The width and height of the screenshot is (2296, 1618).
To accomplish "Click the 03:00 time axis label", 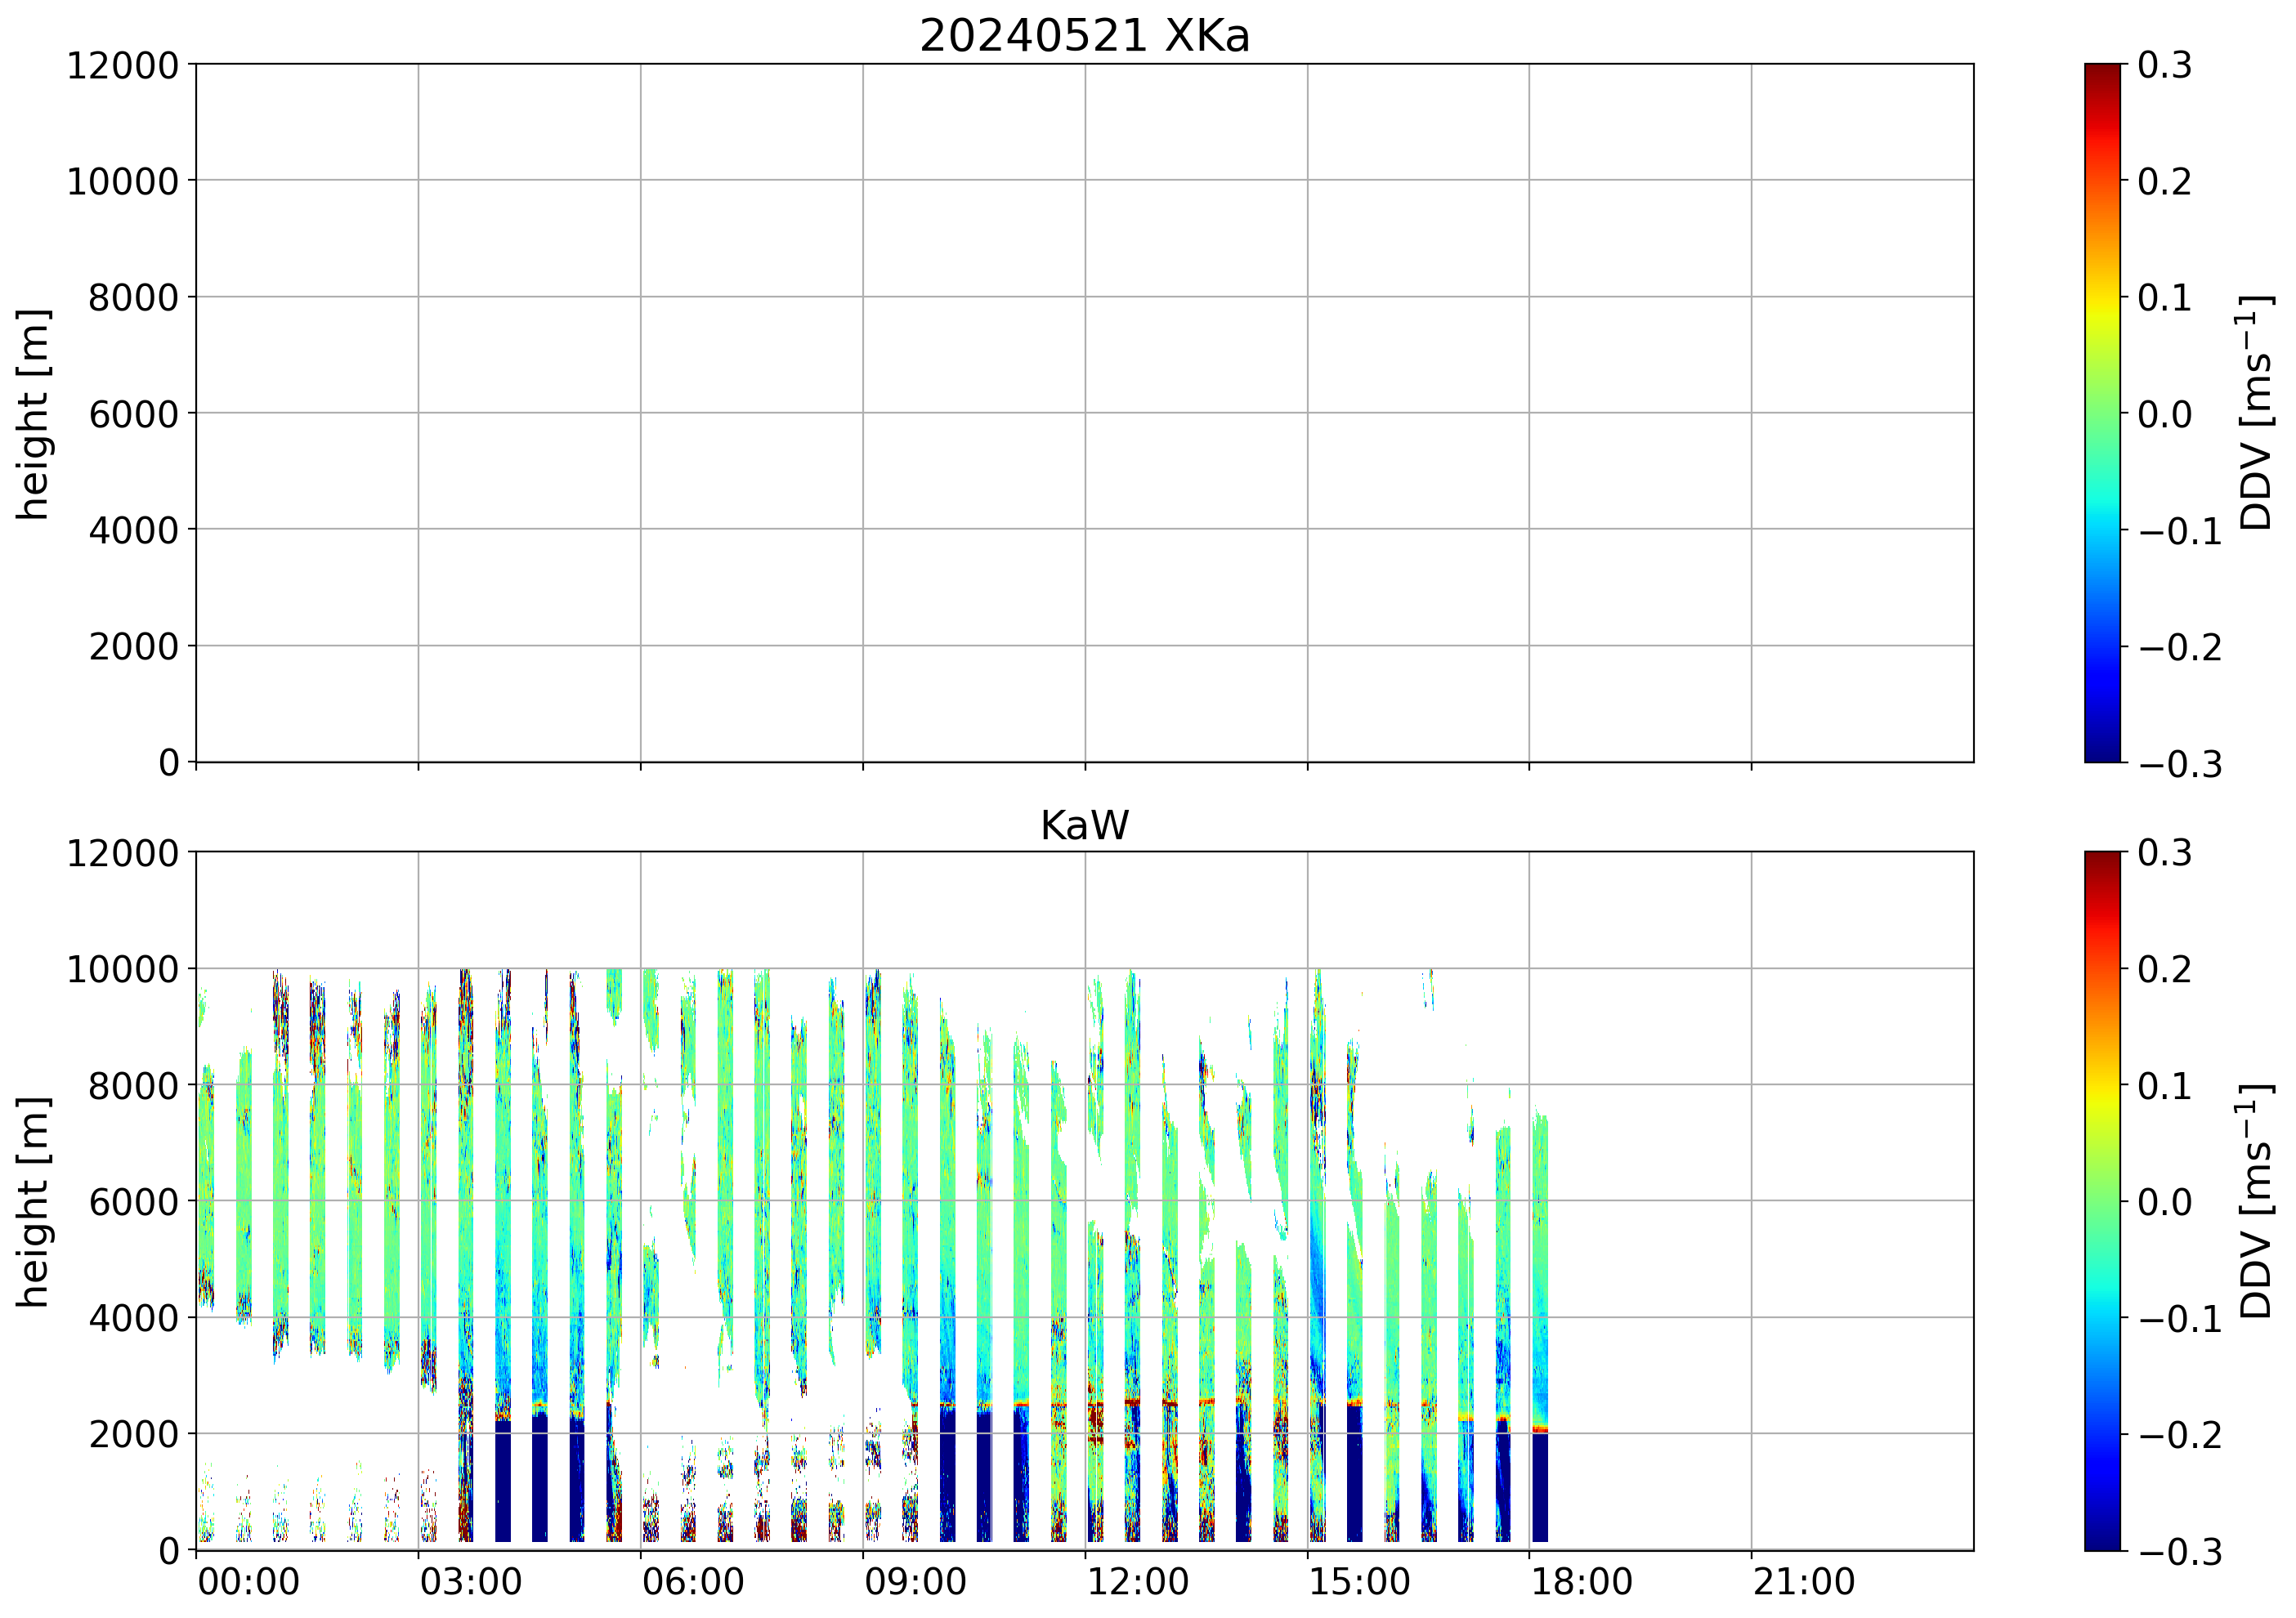I will (x=470, y=1583).
